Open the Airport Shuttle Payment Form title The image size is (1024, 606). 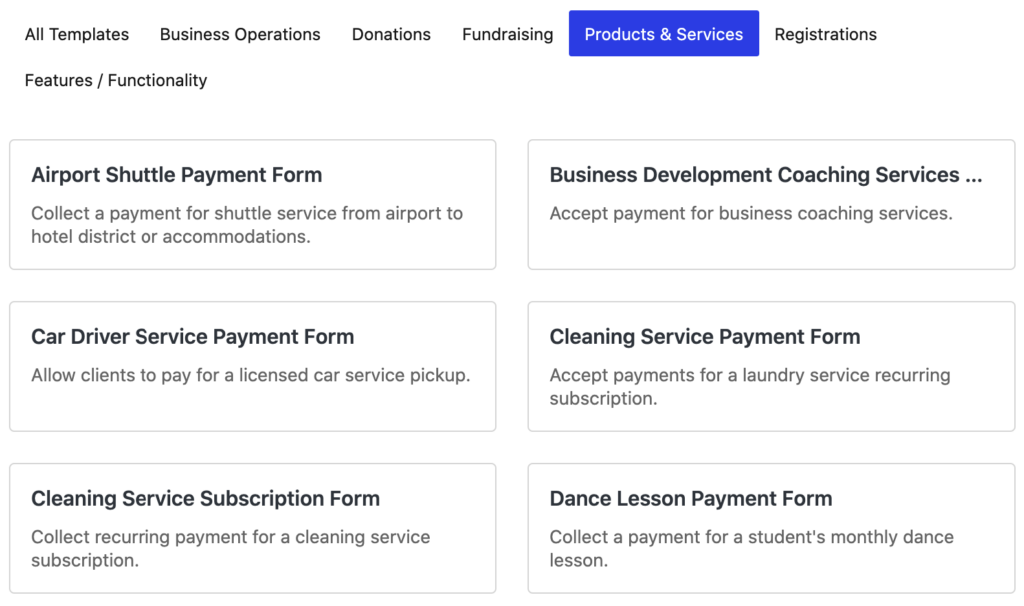coord(177,175)
